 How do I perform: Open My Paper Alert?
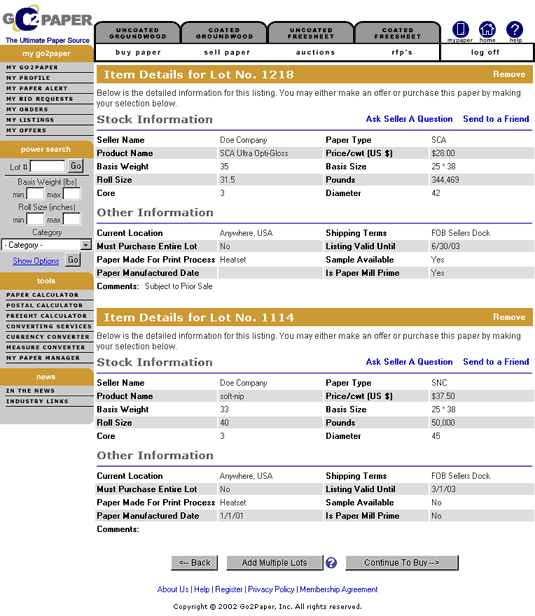(x=37, y=88)
